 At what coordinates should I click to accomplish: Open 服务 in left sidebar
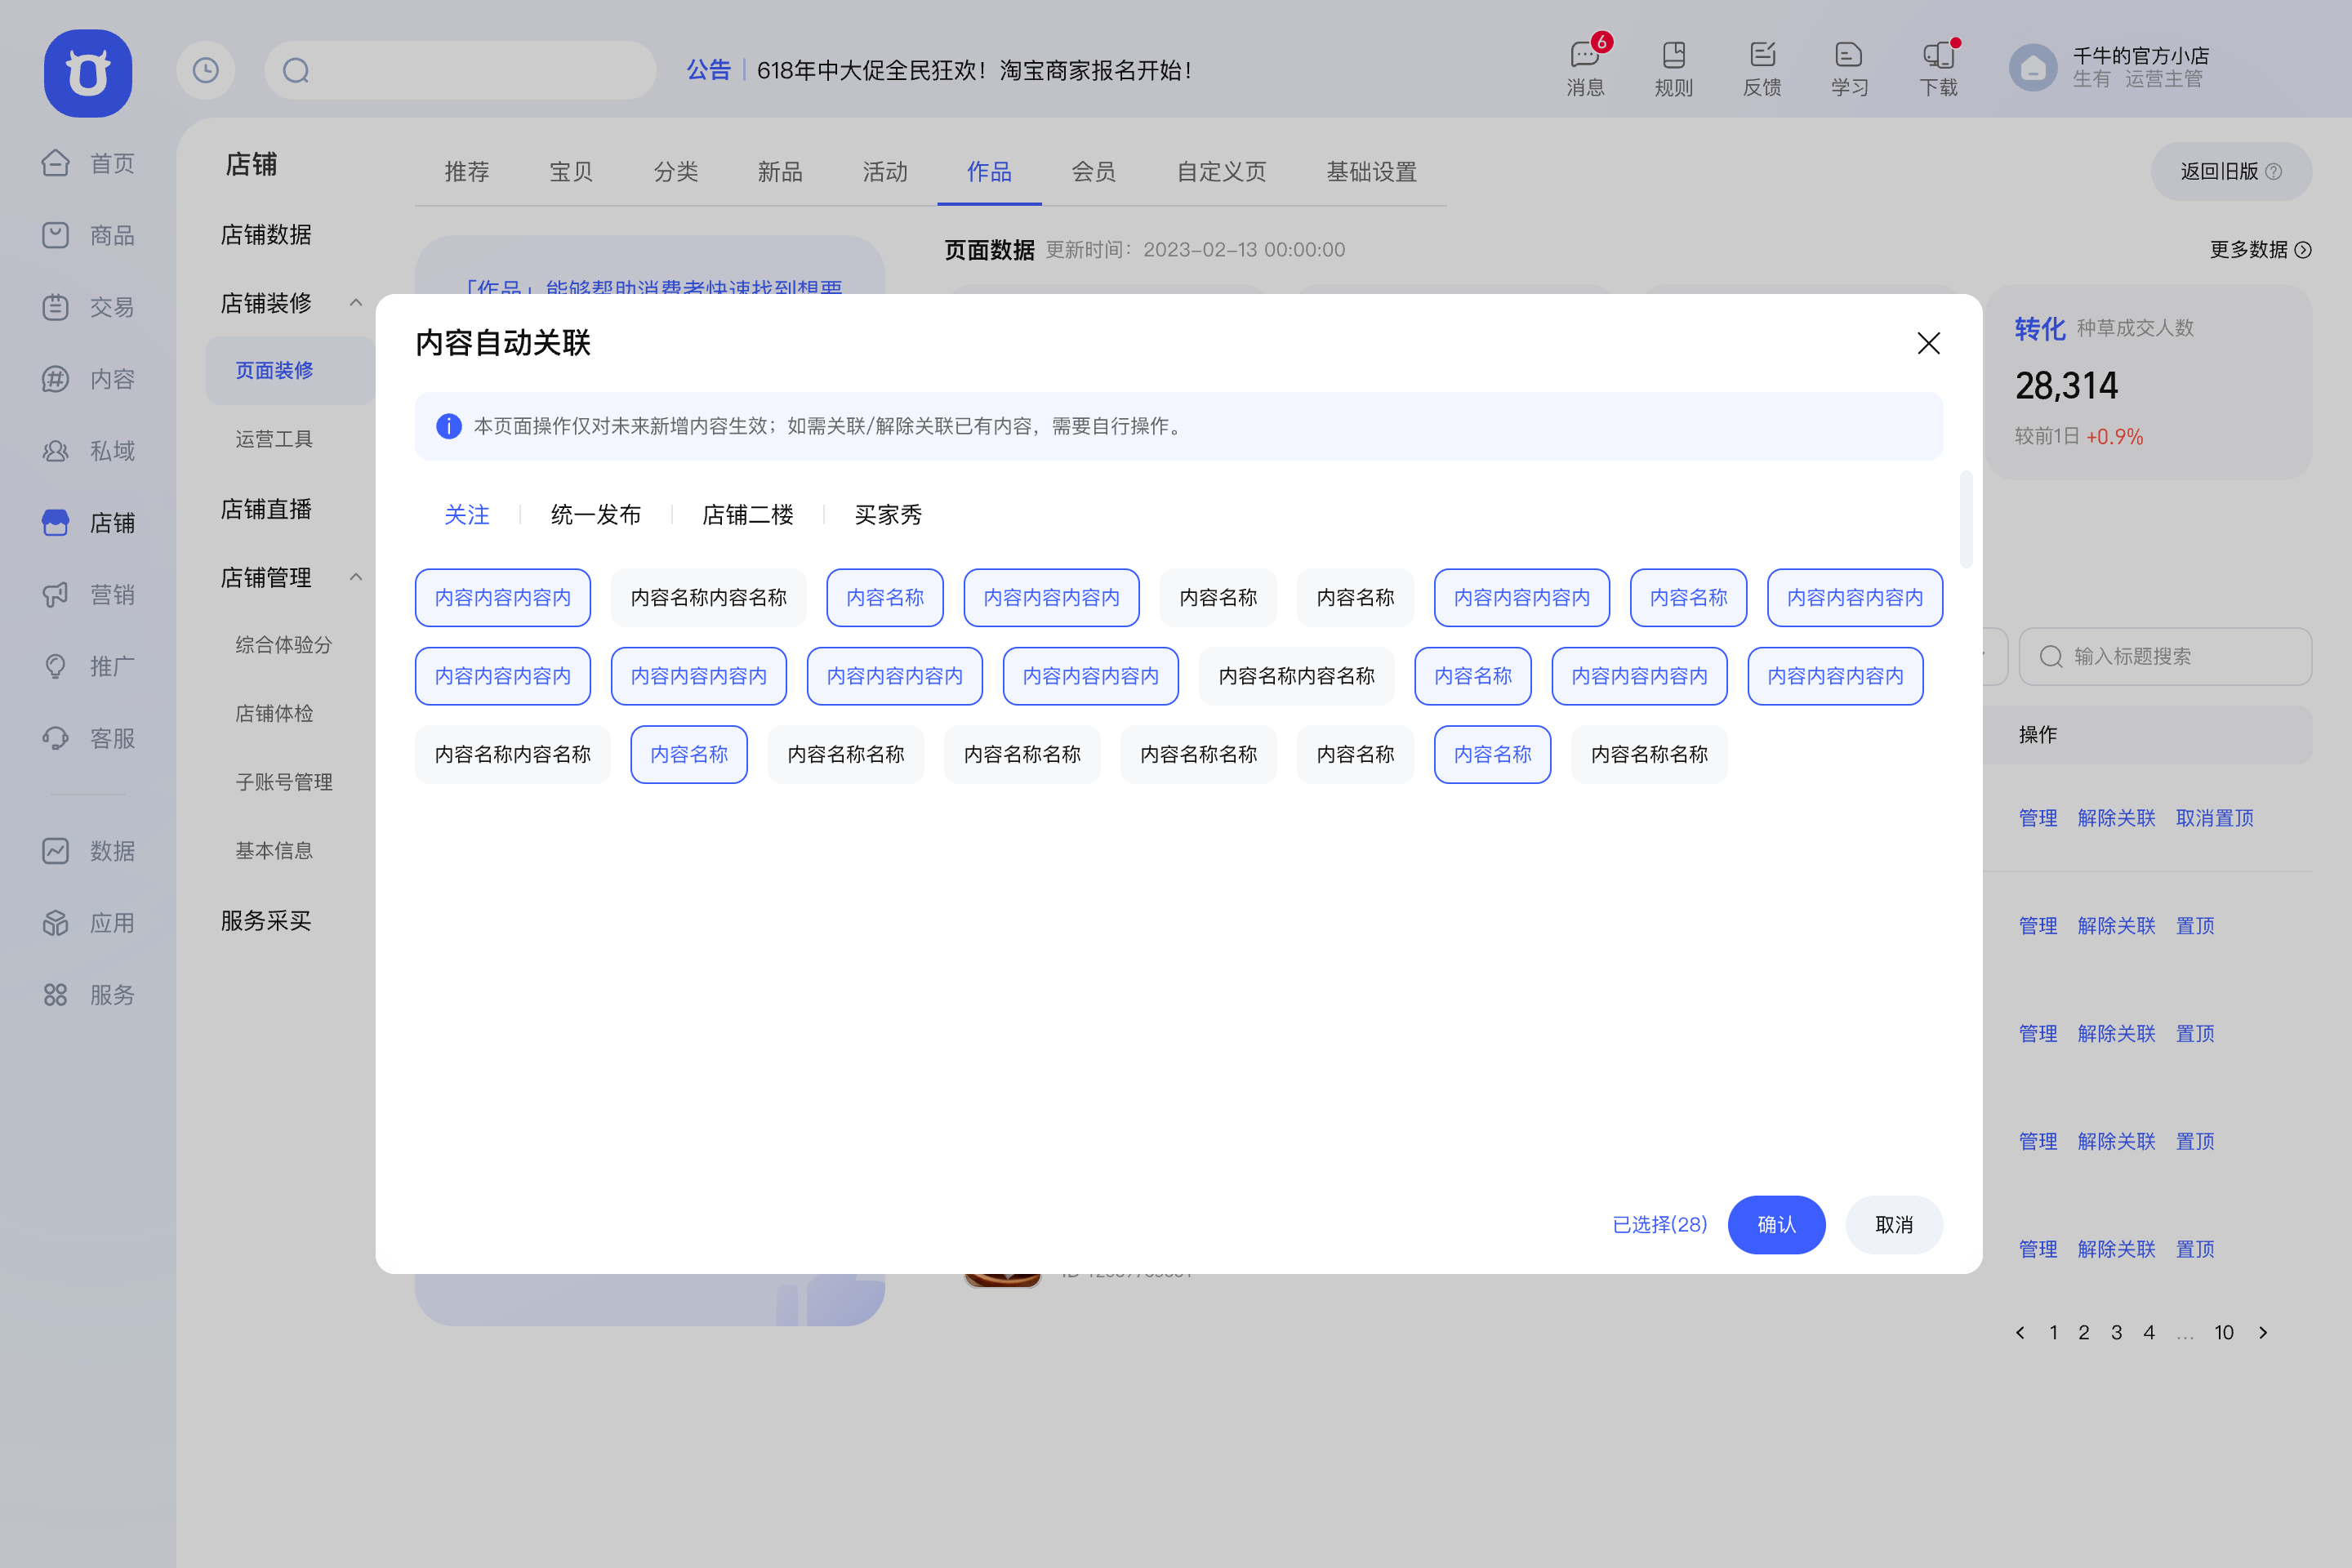coord(88,995)
